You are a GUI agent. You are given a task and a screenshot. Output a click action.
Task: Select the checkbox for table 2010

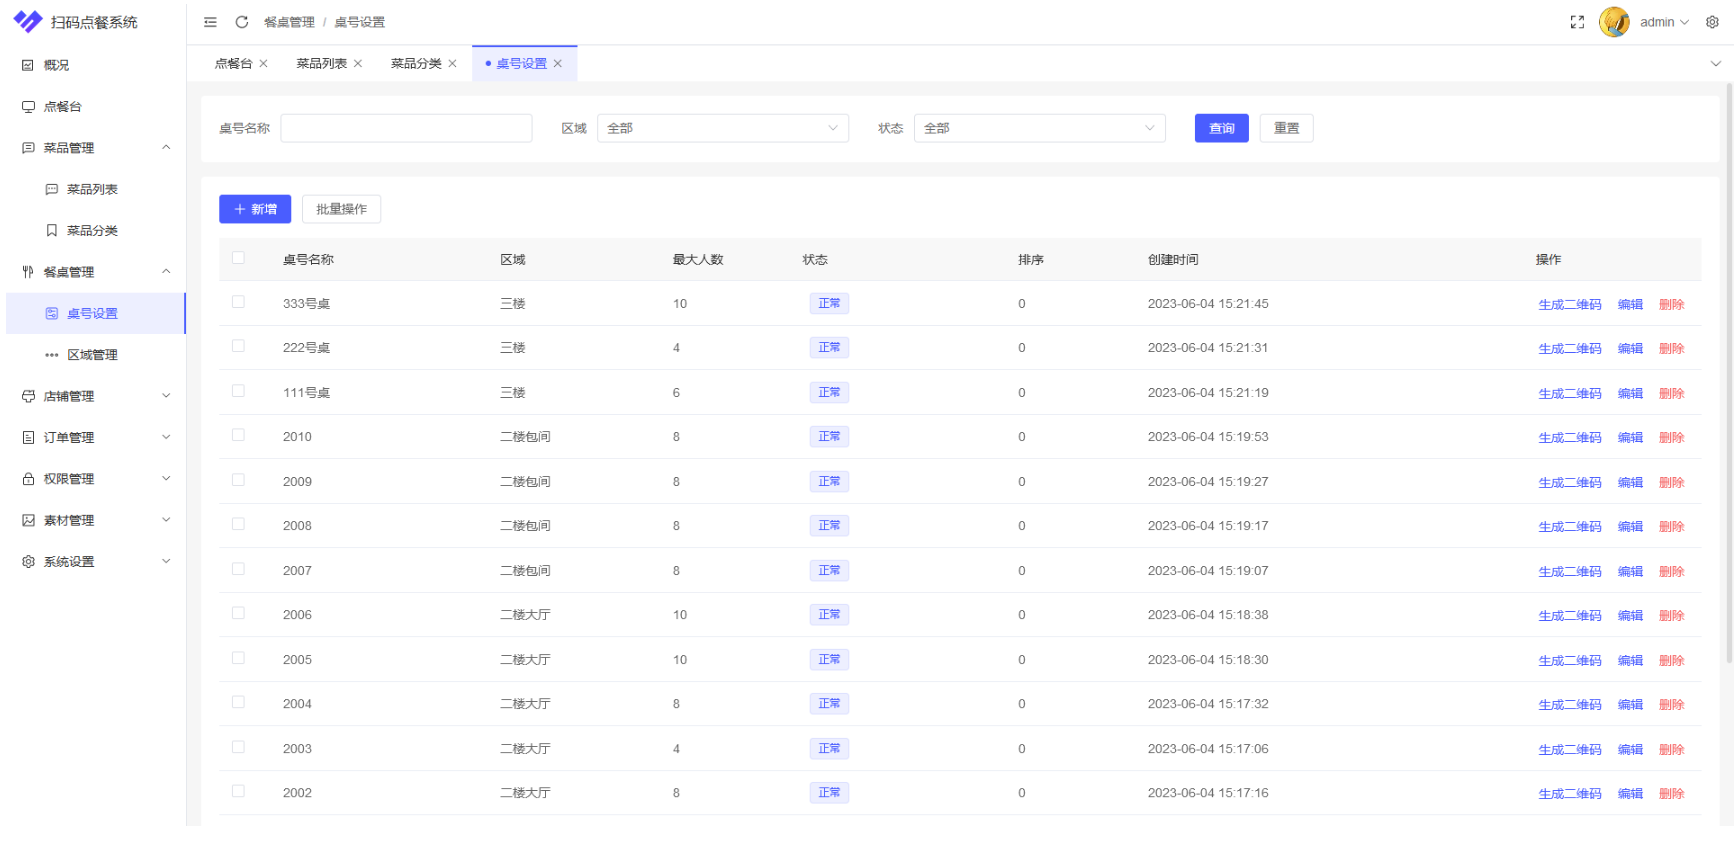click(238, 435)
